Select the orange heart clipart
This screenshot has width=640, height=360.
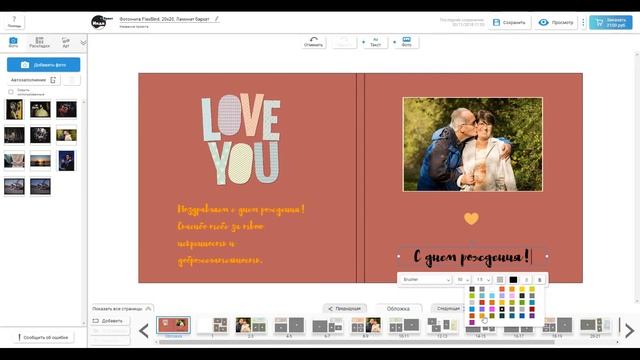pyautogui.click(x=471, y=218)
